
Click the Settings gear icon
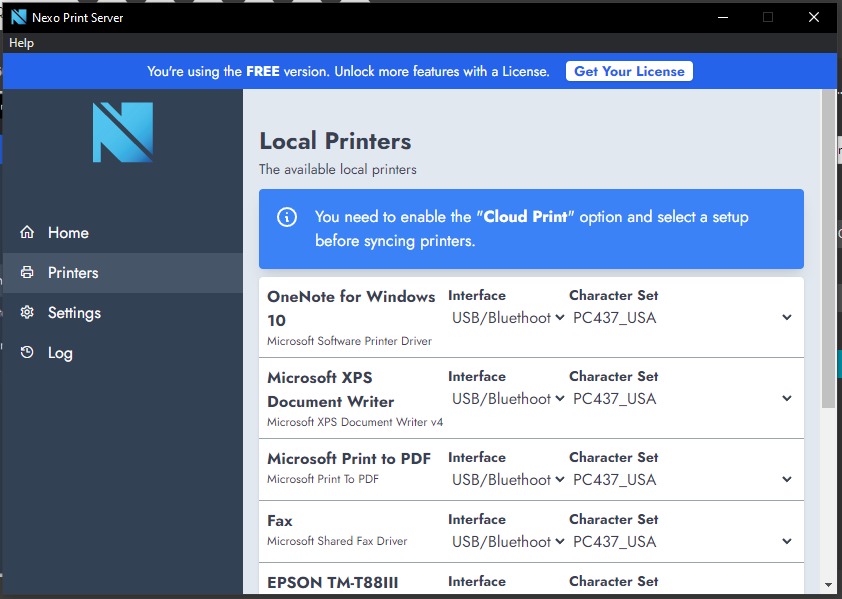27,312
